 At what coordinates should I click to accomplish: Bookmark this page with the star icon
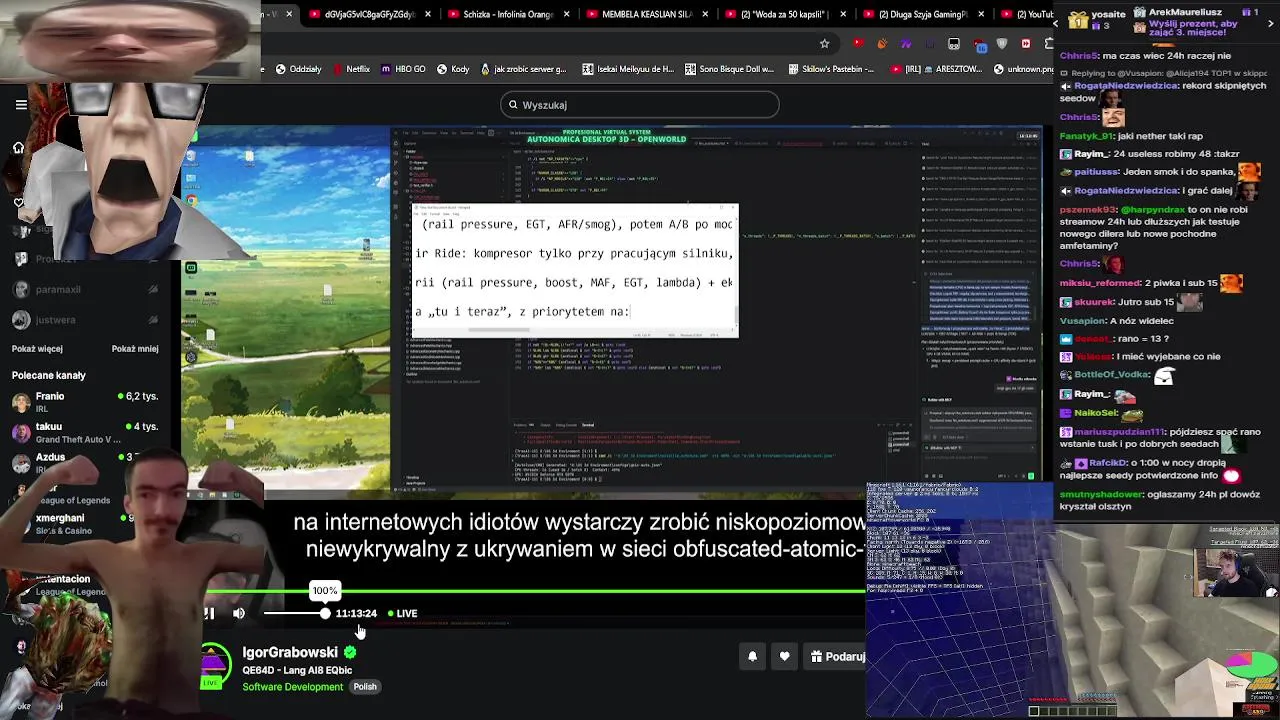tap(824, 44)
